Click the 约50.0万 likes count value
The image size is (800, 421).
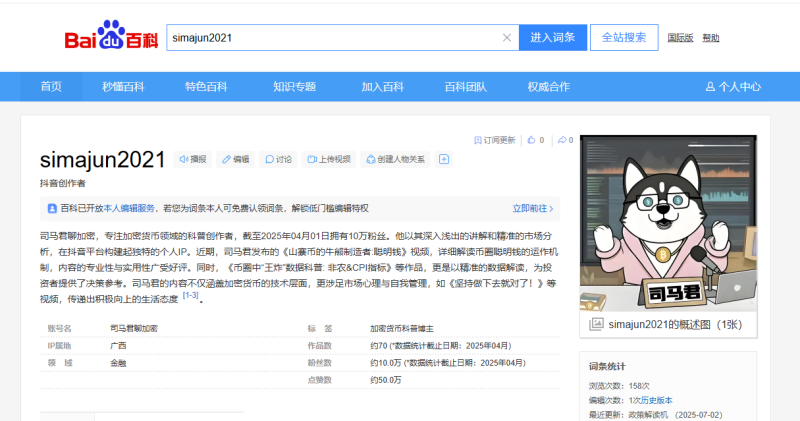coord(385,380)
